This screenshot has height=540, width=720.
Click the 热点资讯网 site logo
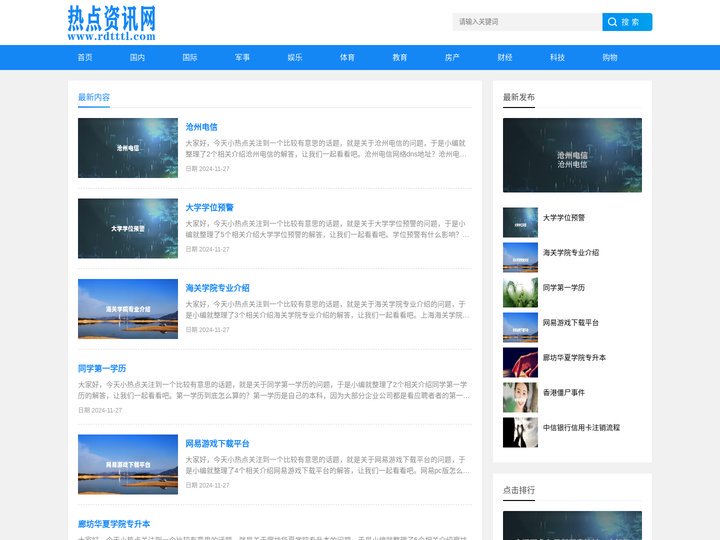(x=112, y=23)
